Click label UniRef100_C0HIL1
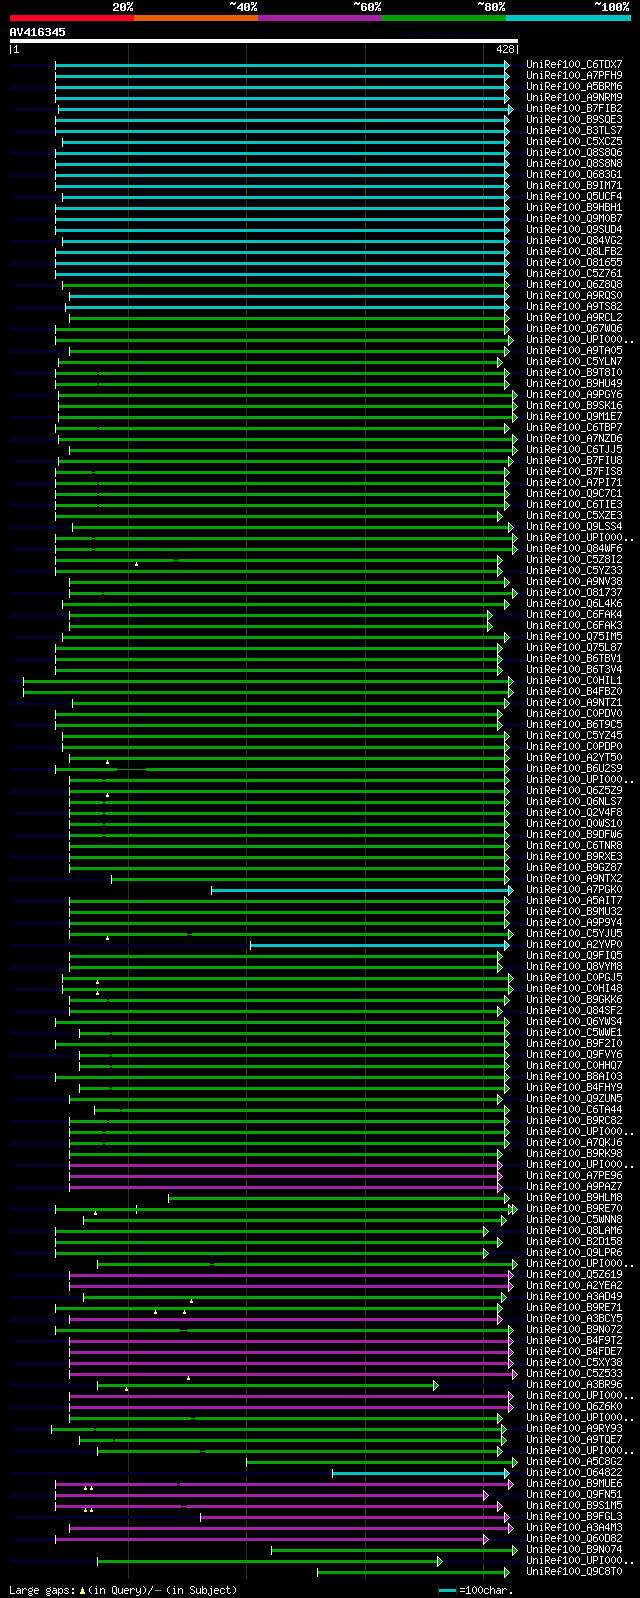This screenshot has width=640, height=1598. click(x=574, y=681)
